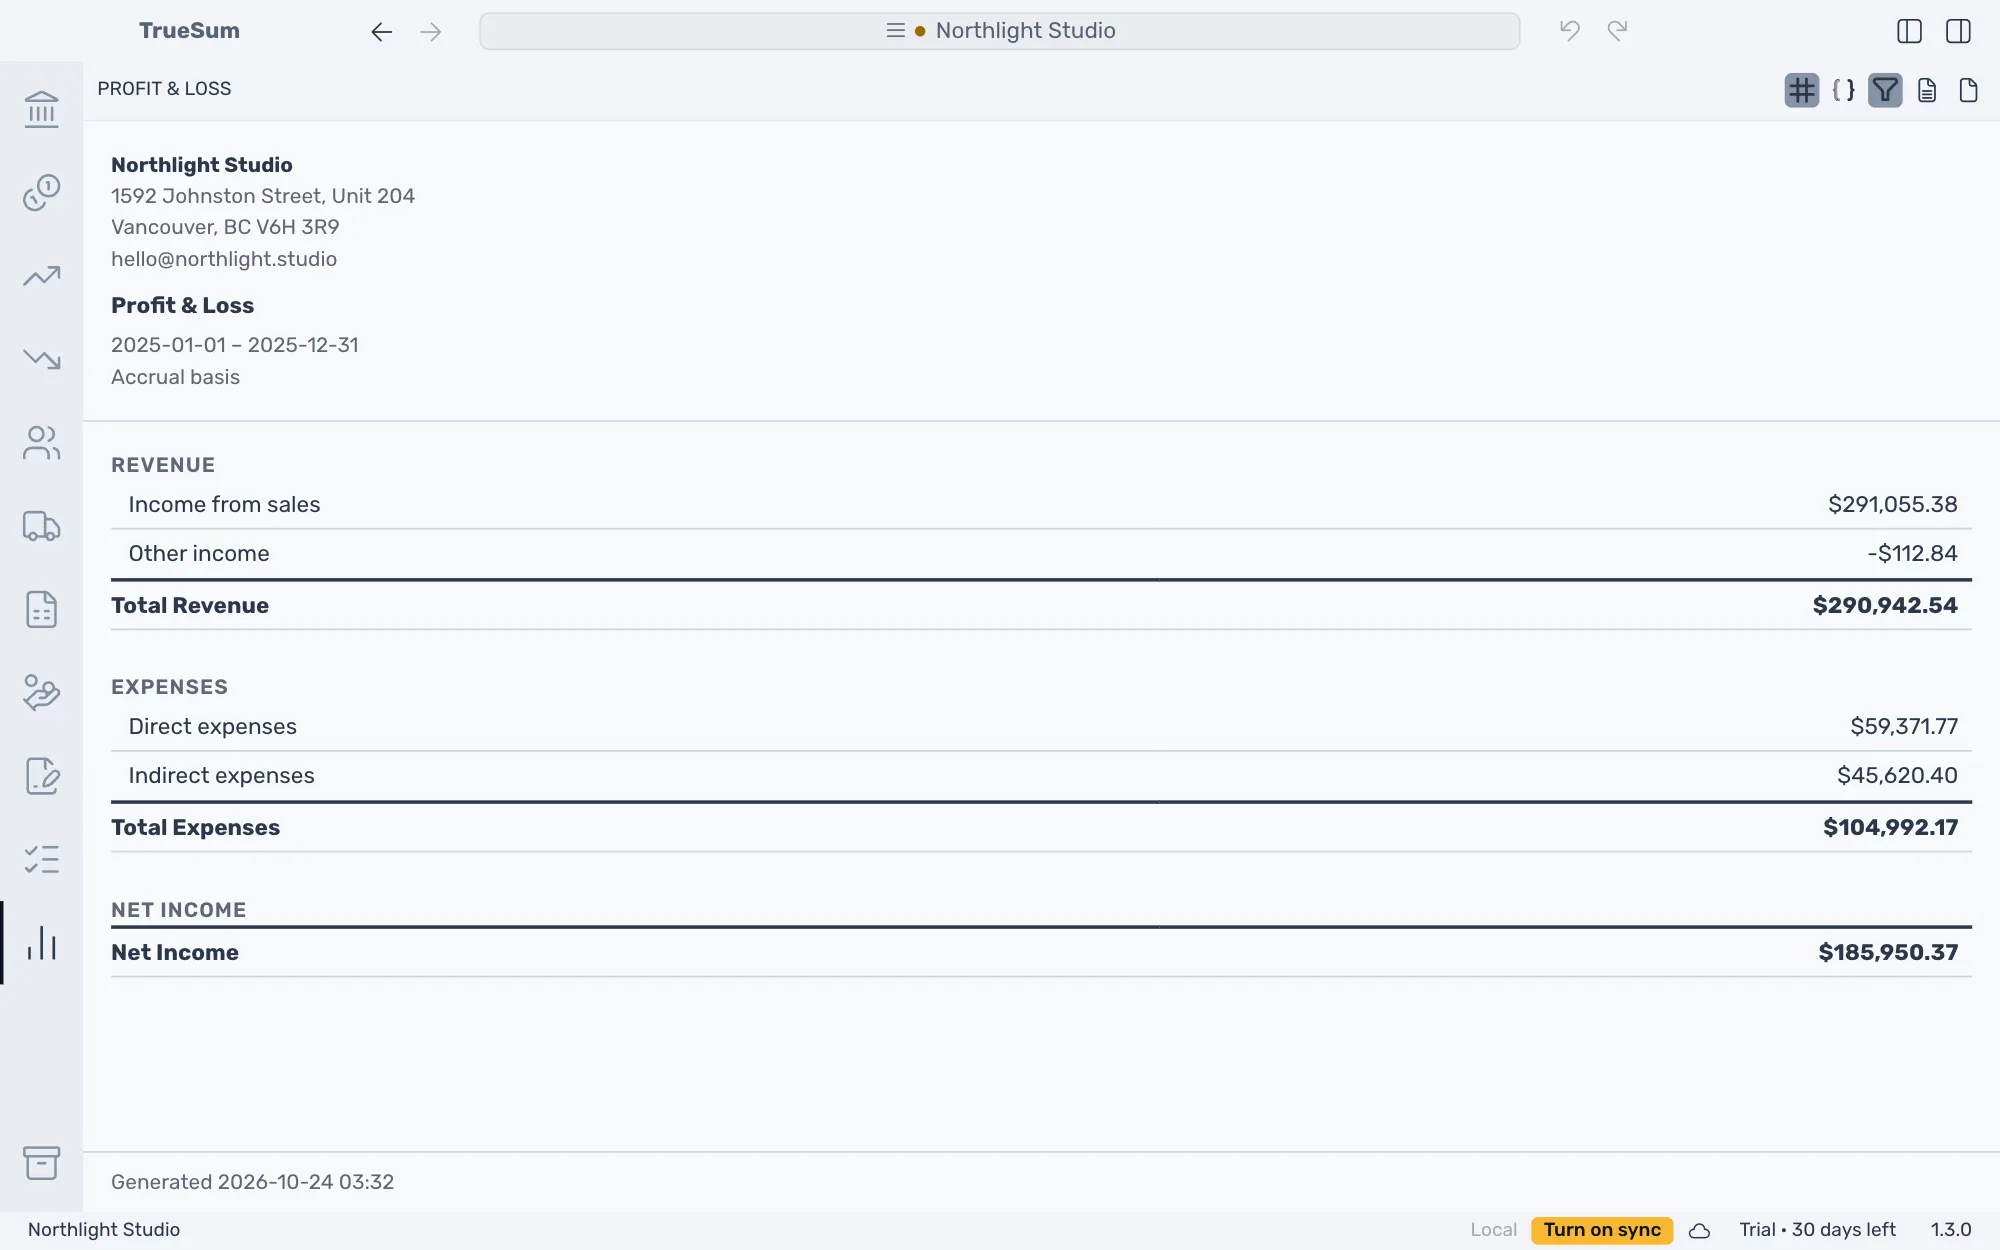Open the upward trending income icon
The width and height of the screenshot is (2000, 1250).
tap(41, 276)
